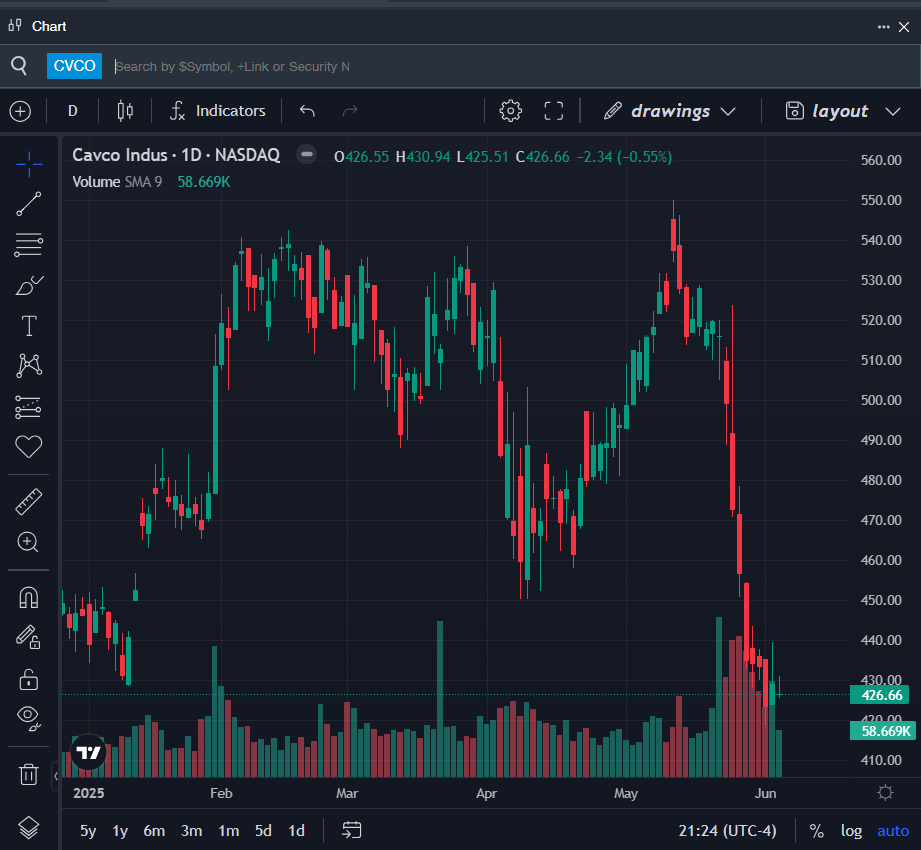The height and width of the screenshot is (850, 921).
Task: Open the favorites heart icon
Action: 29,446
